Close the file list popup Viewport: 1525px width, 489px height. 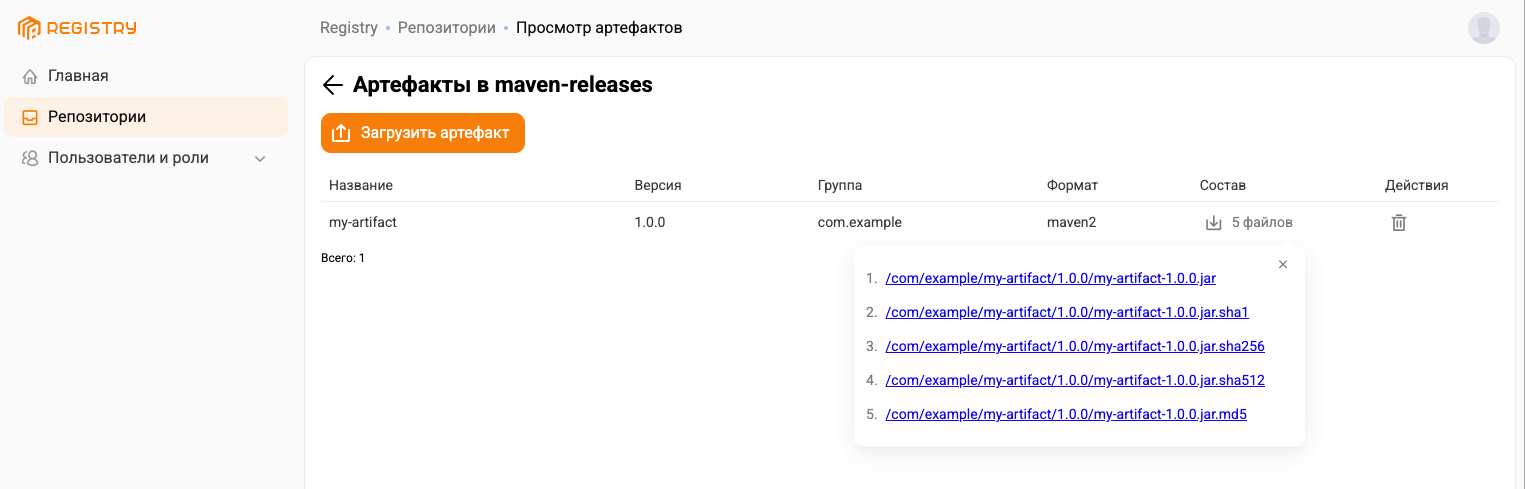(x=1283, y=265)
